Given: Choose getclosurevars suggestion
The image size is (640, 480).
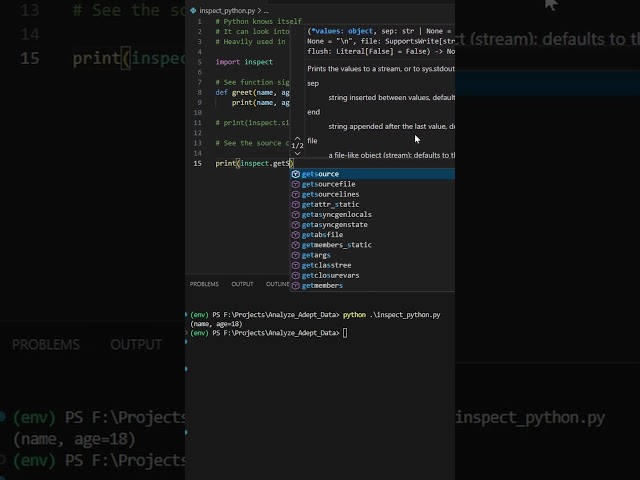Looking at the screenshot, I should coord(373,276).
